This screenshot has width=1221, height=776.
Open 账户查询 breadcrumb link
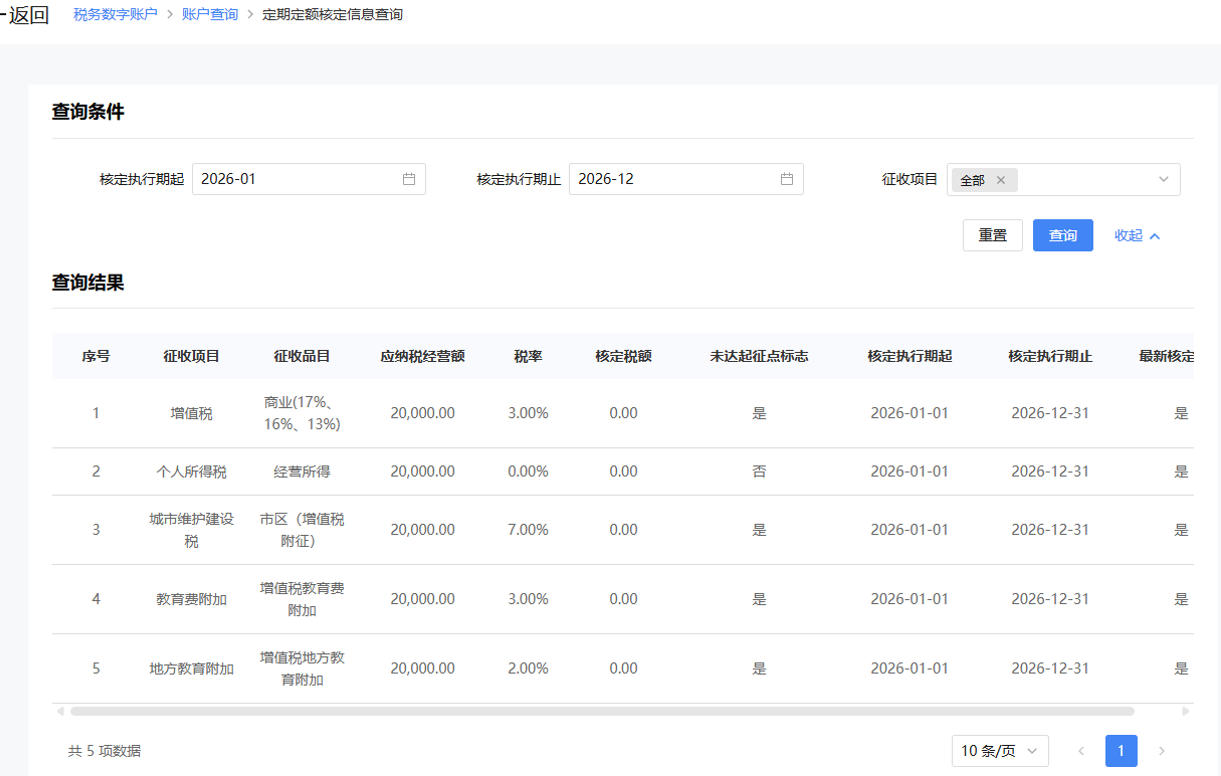click(x=210, y=15)
